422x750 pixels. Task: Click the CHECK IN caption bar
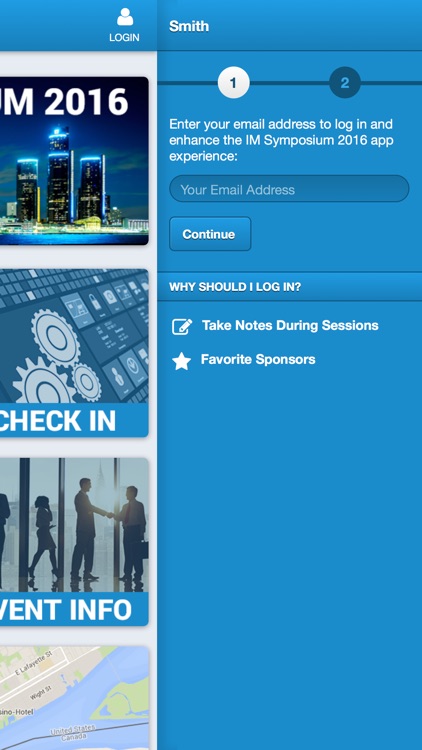(x=74, y=420)
